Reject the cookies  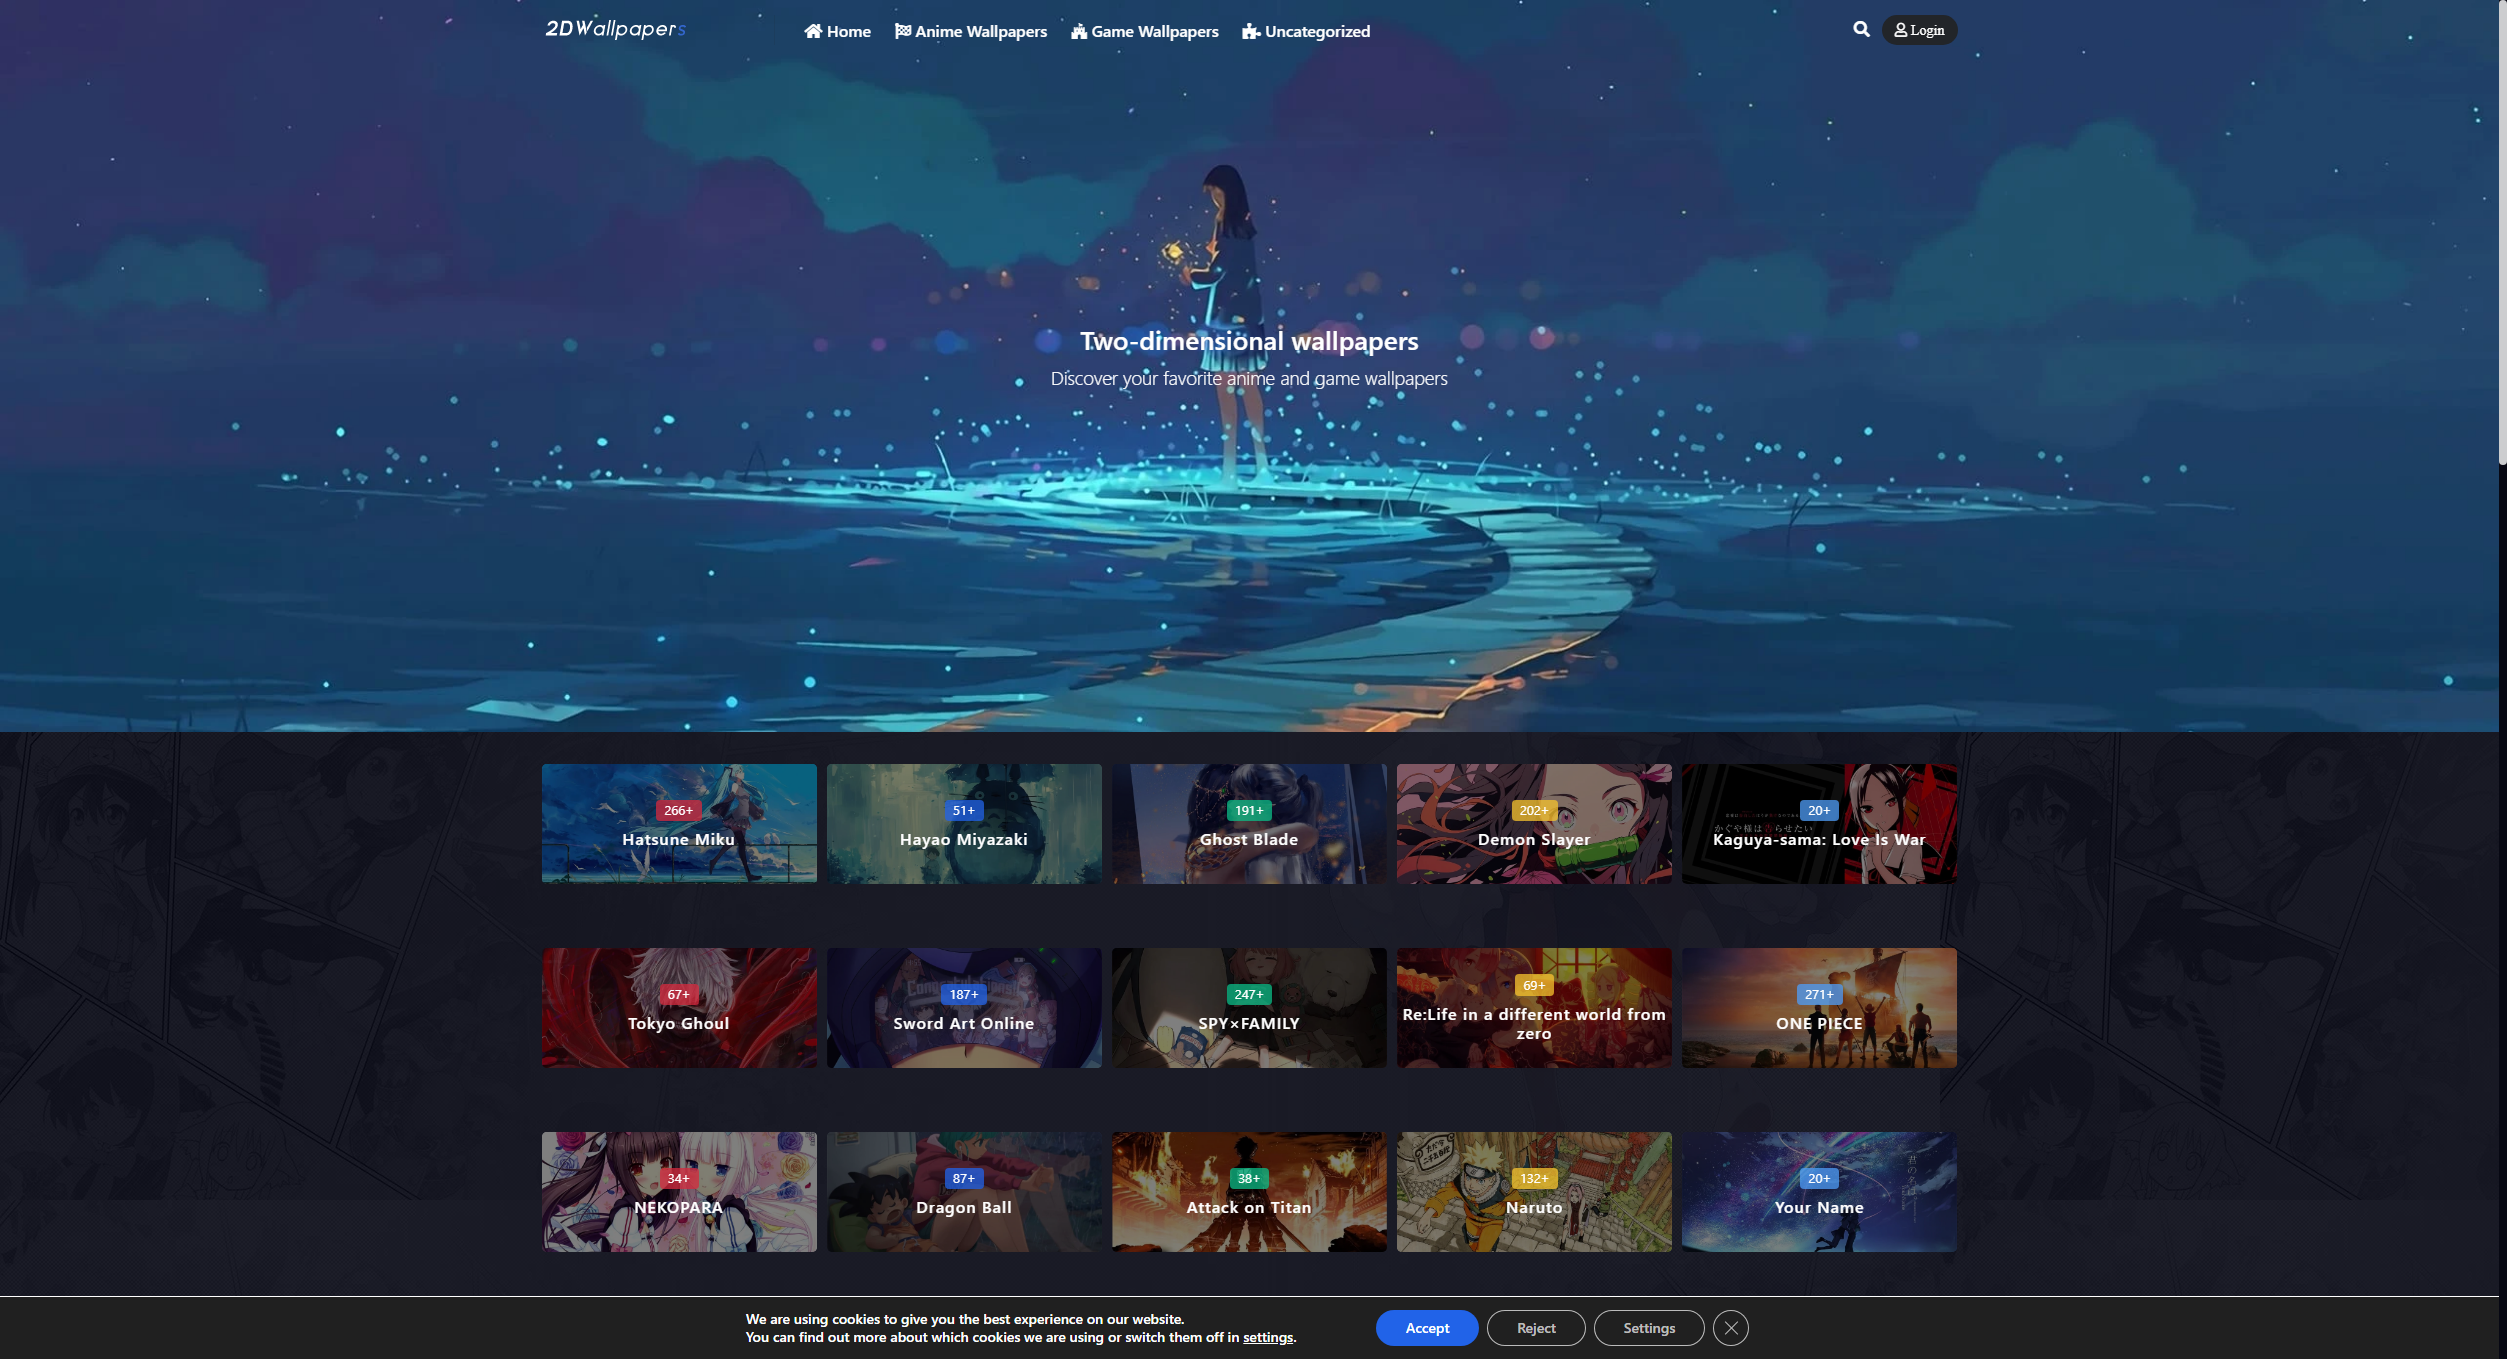[x=1535, y=1328]
